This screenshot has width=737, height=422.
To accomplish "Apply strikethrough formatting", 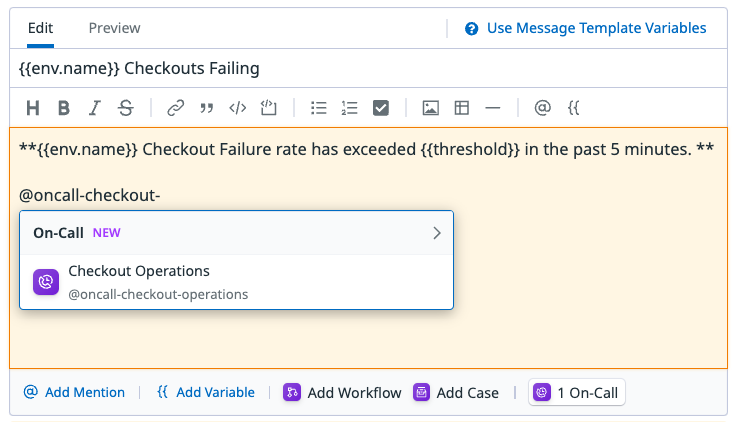I will (x=125, y=108).
